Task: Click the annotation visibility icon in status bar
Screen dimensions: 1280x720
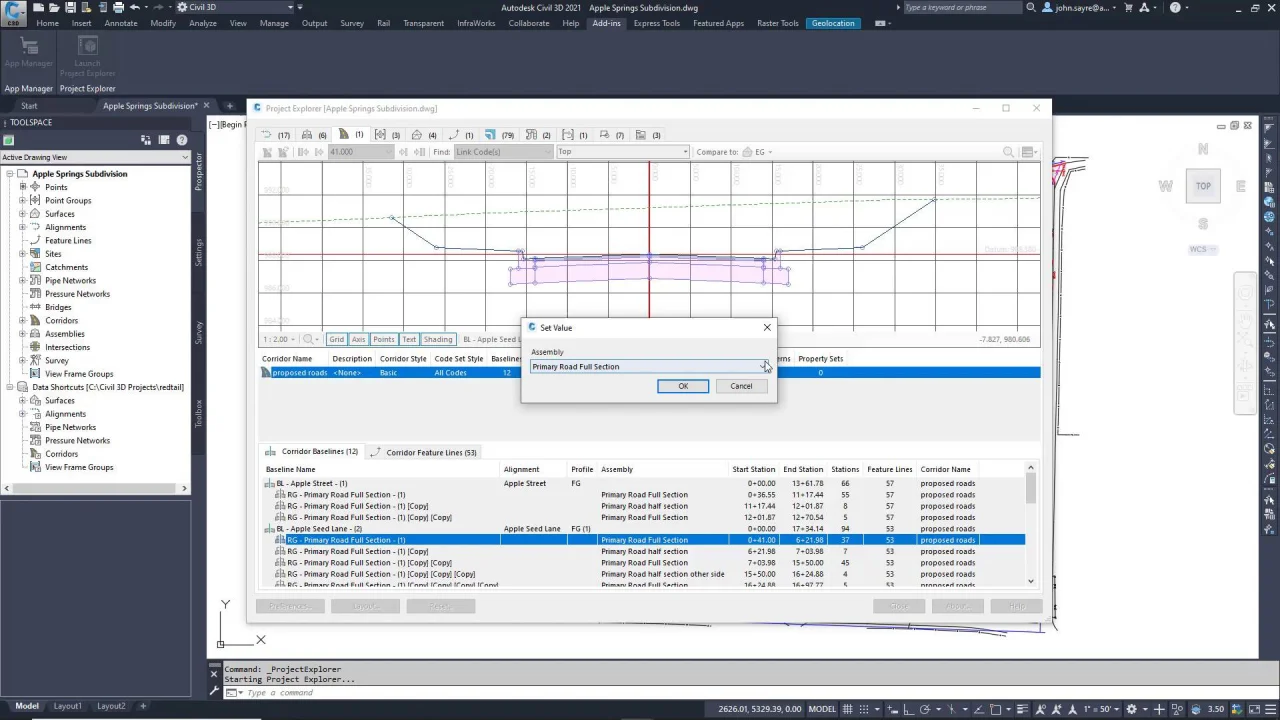Action: tap(1039, 709)
